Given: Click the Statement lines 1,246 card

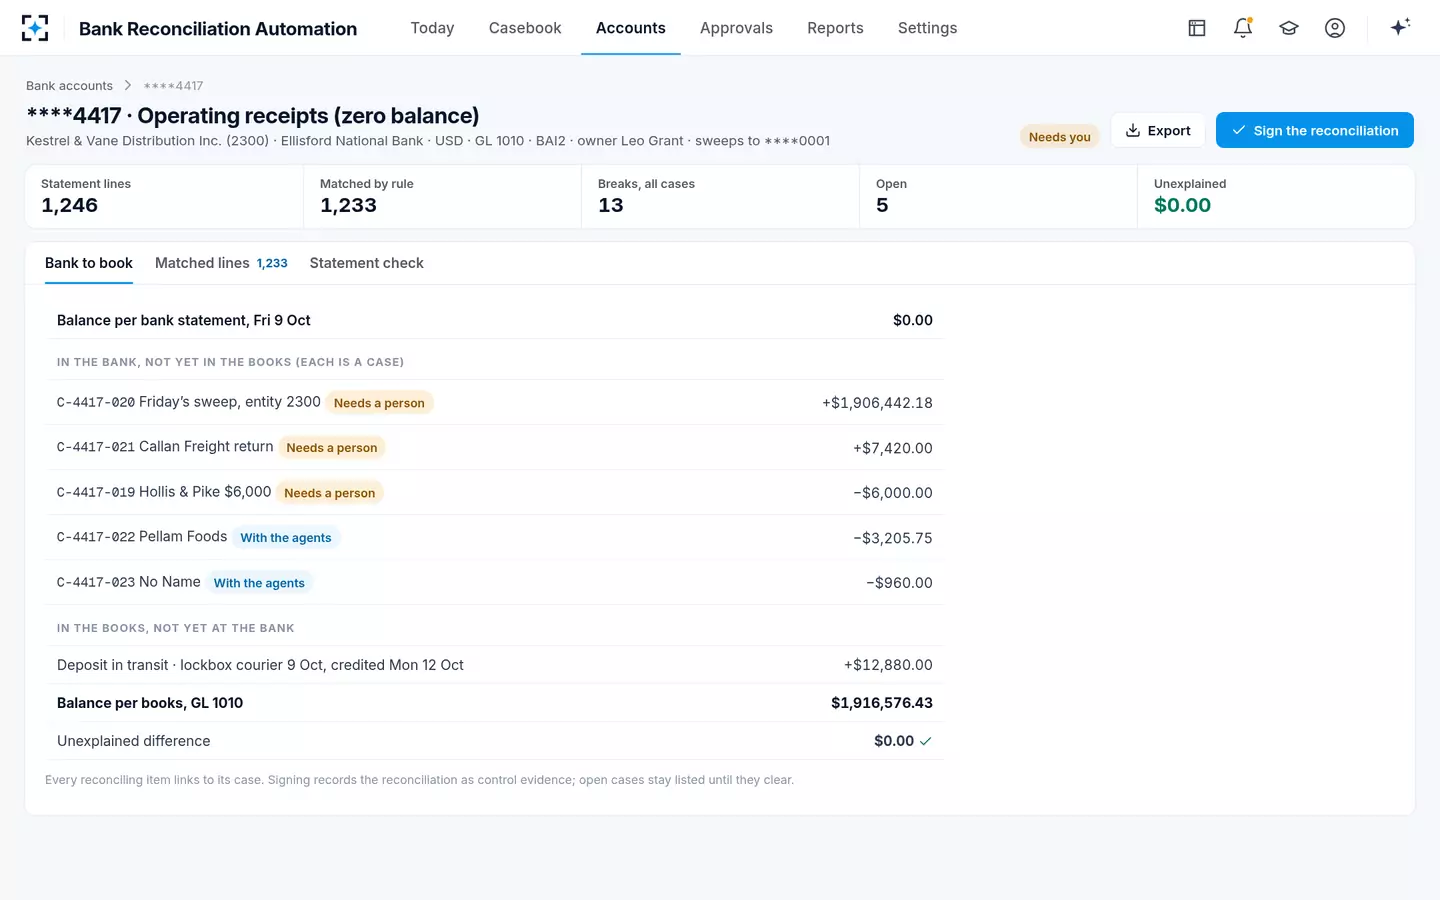Looking at the screenshot, I should coord(164,197).
